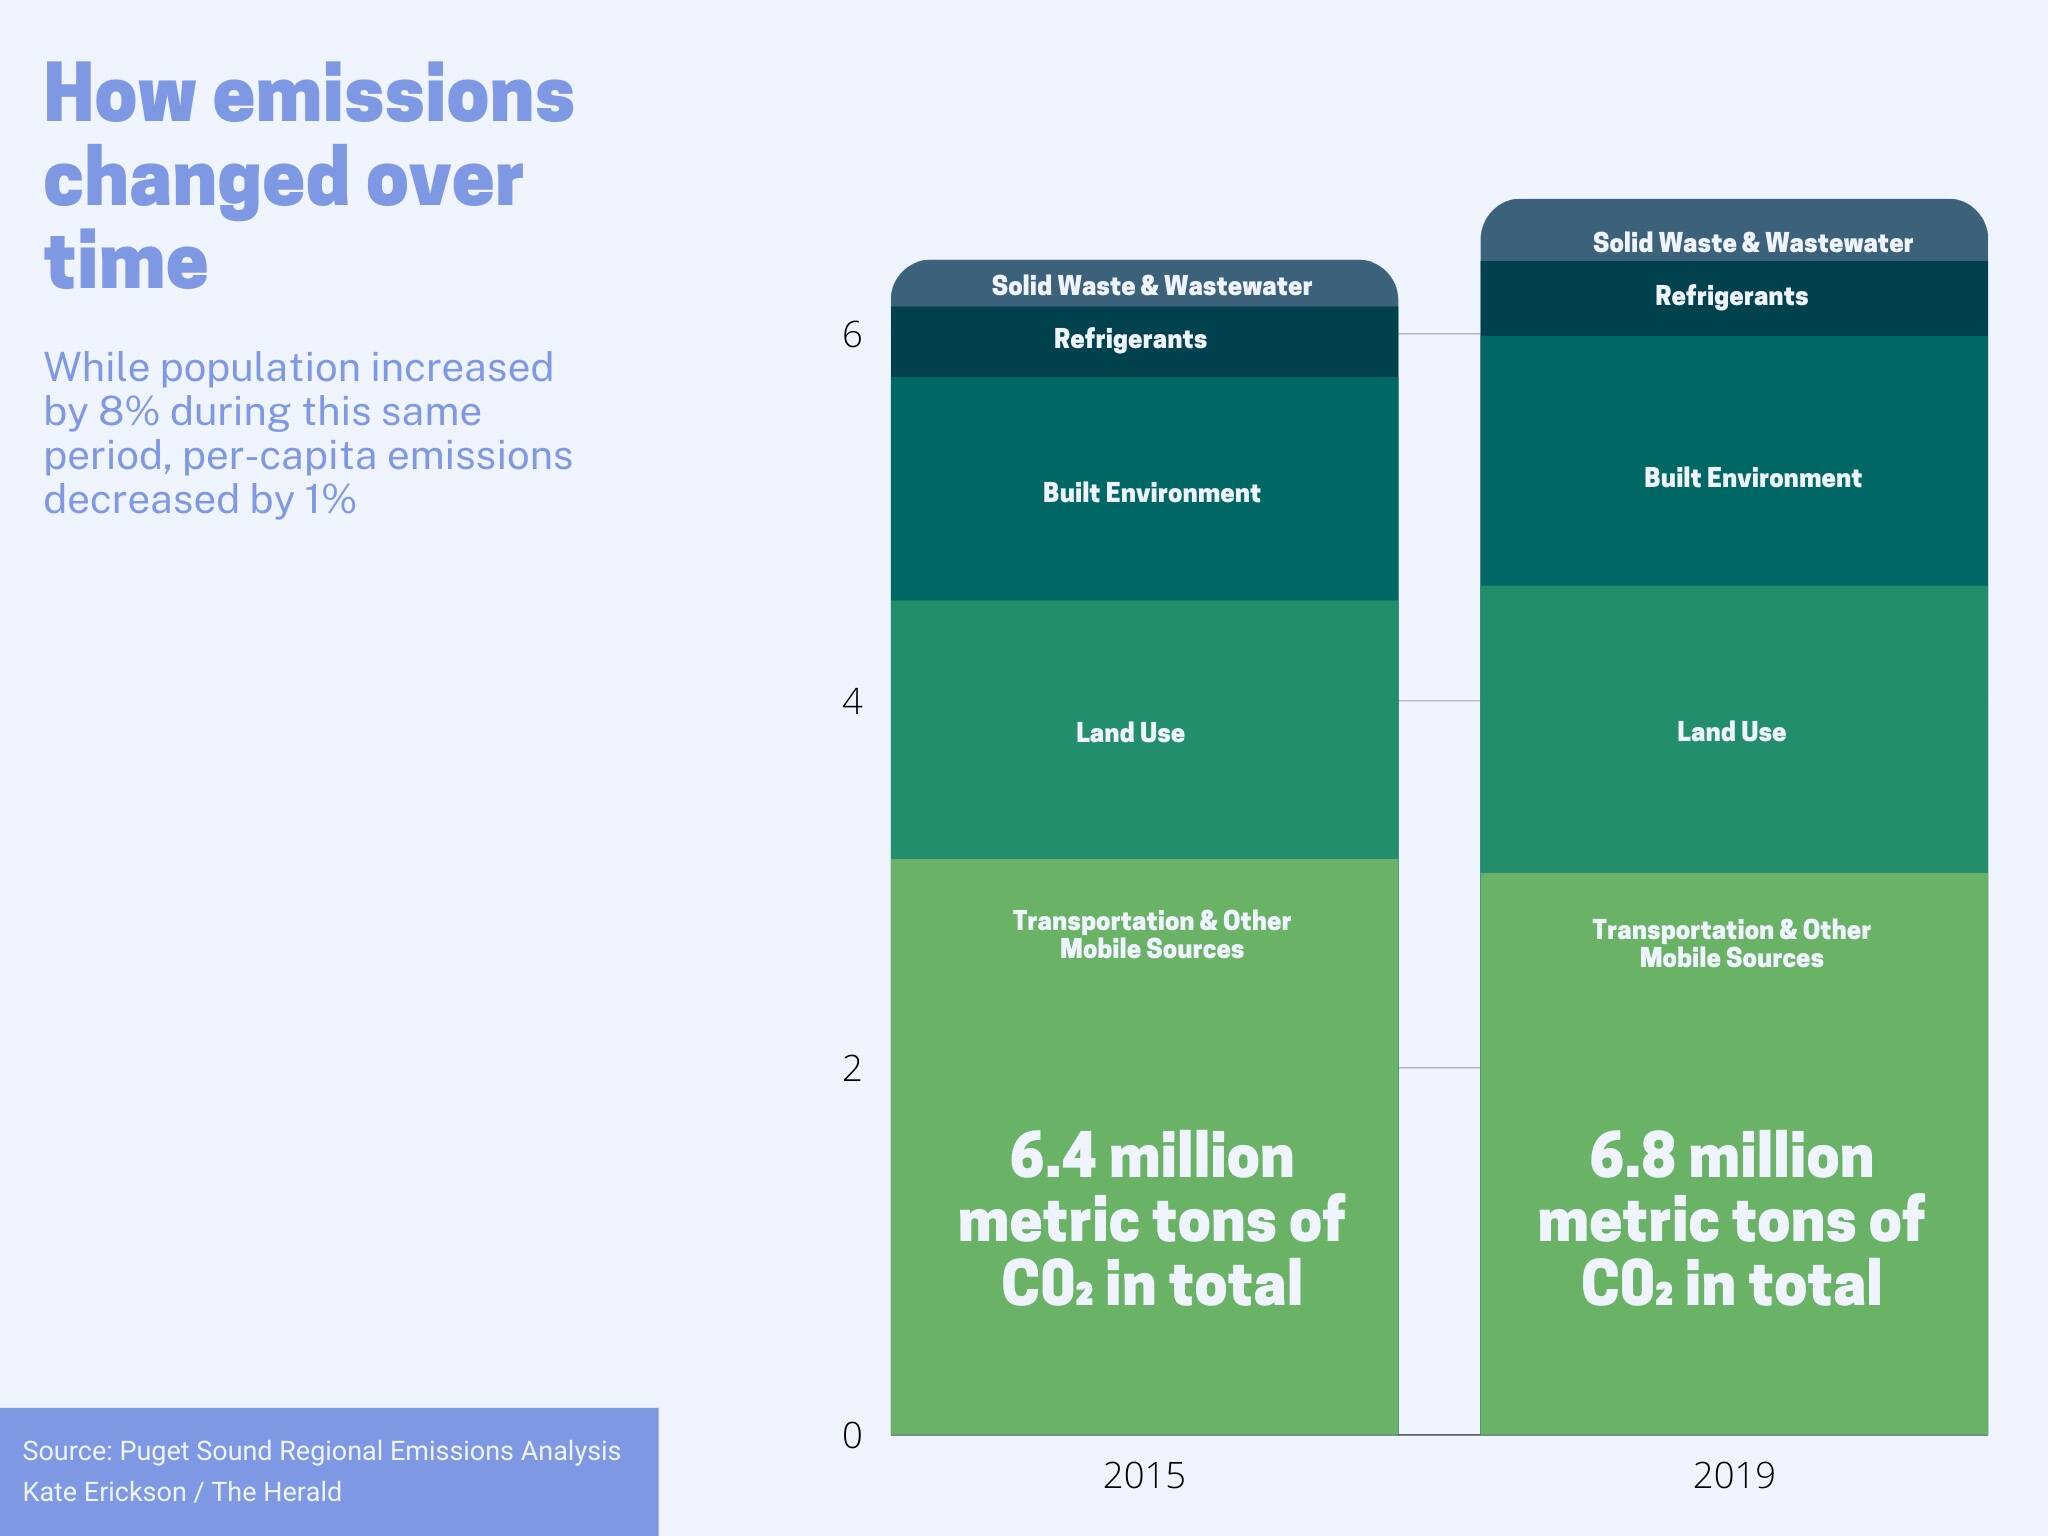This screenshot has height=1536, width=2048.
Task: Click the 6.8 million metric tons text
Action: 1731,1220
